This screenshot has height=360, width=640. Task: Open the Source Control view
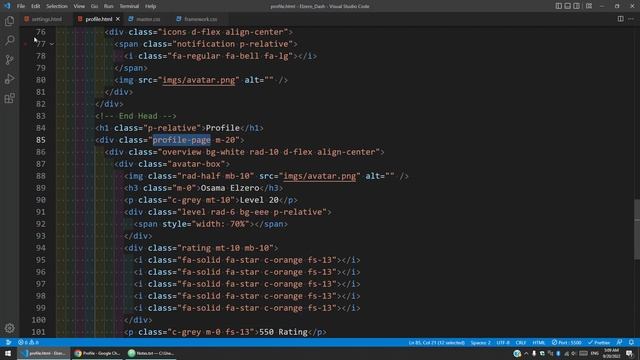9,60
